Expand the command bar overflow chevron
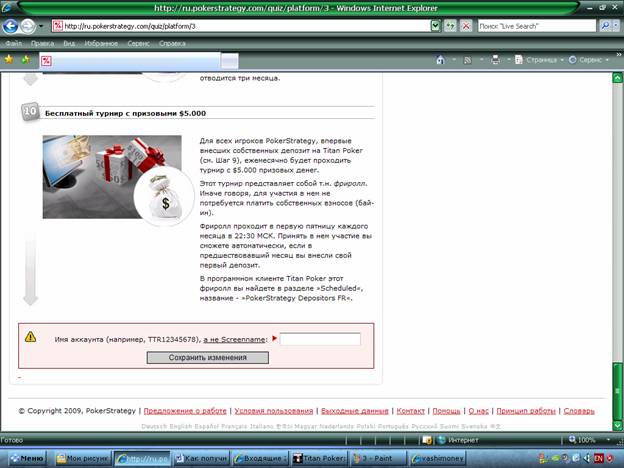This screenshot has height=468, width=624. (619, 55)
